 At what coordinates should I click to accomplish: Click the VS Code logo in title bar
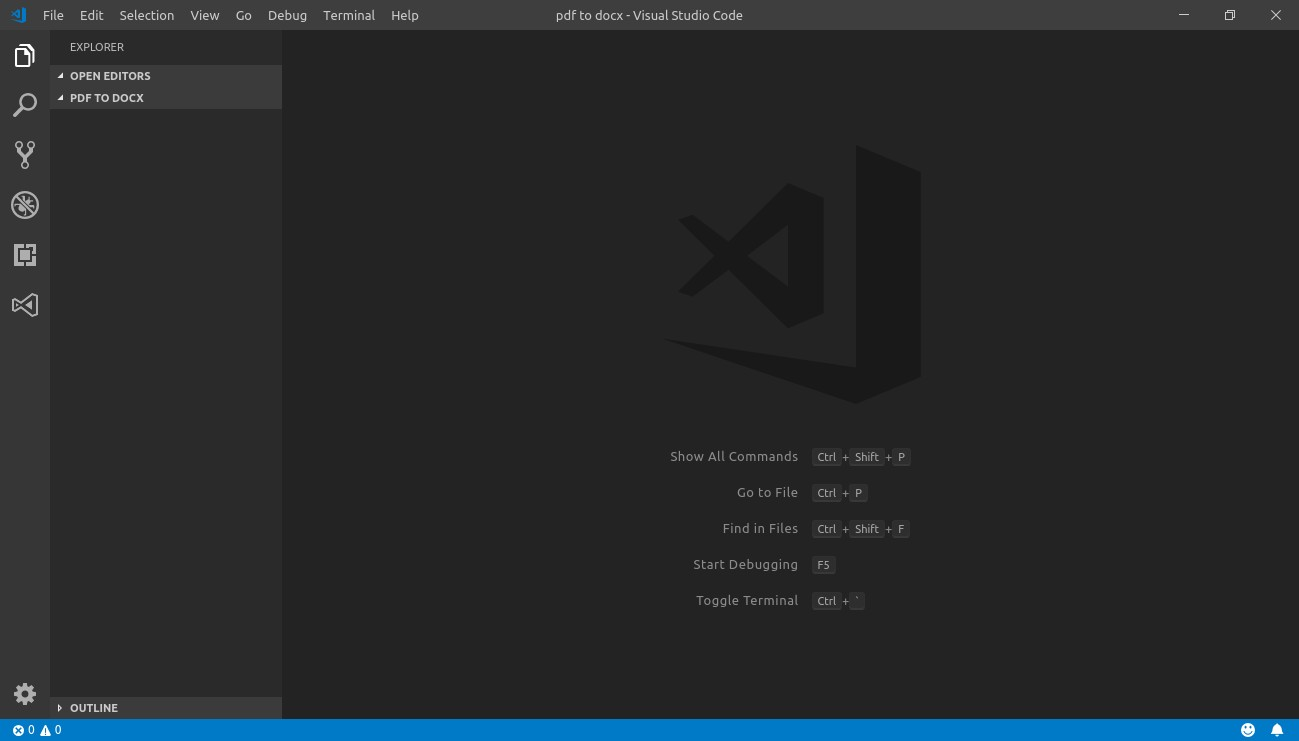pos(18,15)
